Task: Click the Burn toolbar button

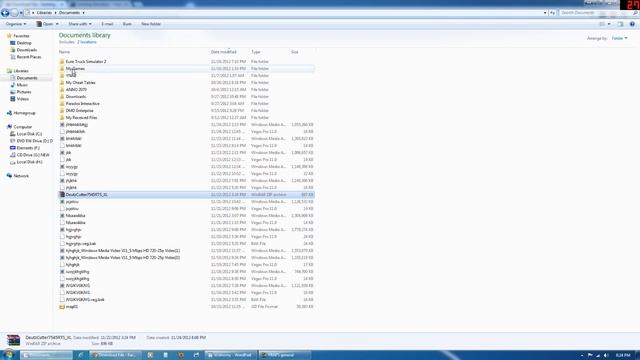Action: click(127, 24)
